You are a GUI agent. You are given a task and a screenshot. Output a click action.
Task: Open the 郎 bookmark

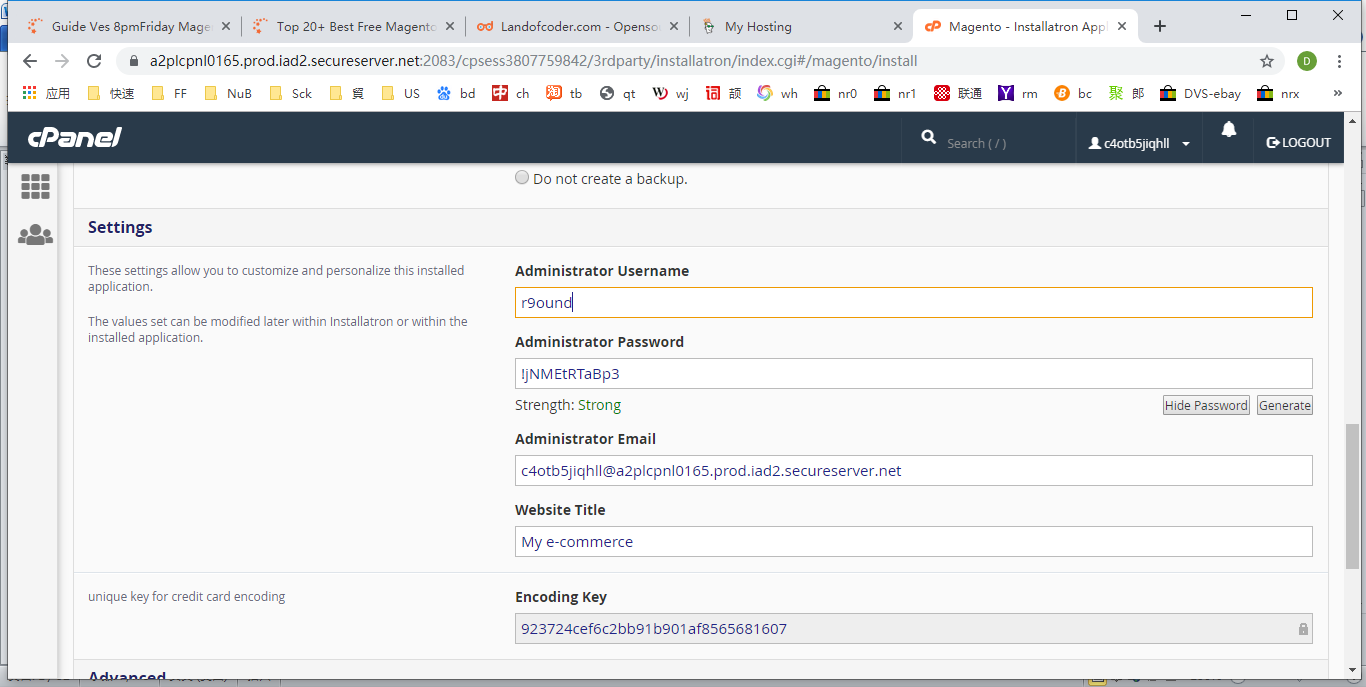pos(1126,93)
